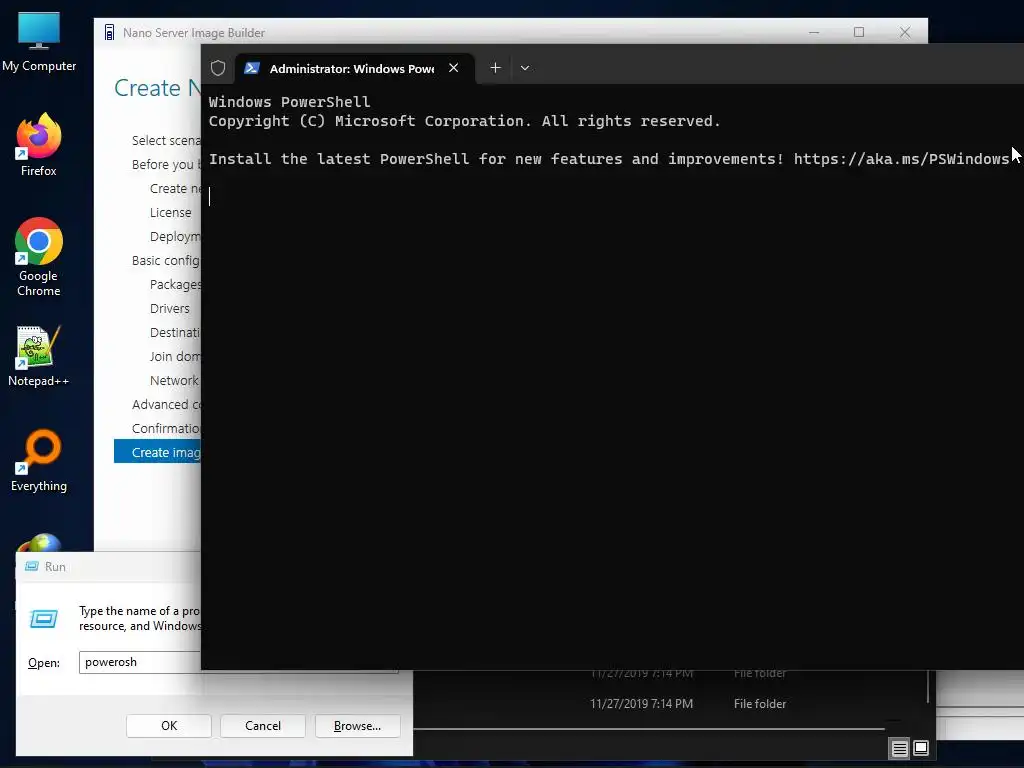Maximize the Nano Server Image Builder window
Screen dimensions: 1024x768
pyautogui.click(x=859, y=32)
